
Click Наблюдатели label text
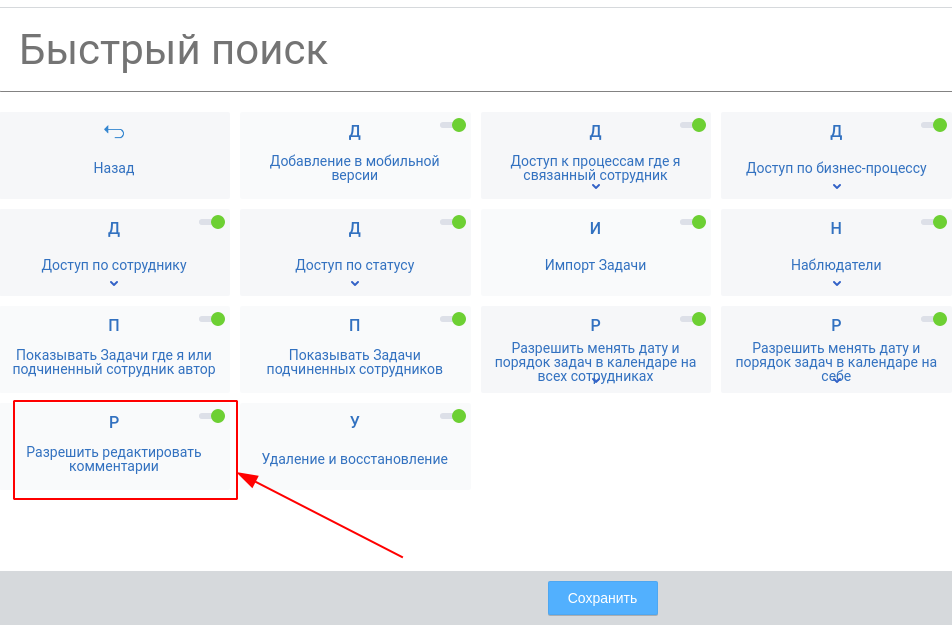coord(836,265)
